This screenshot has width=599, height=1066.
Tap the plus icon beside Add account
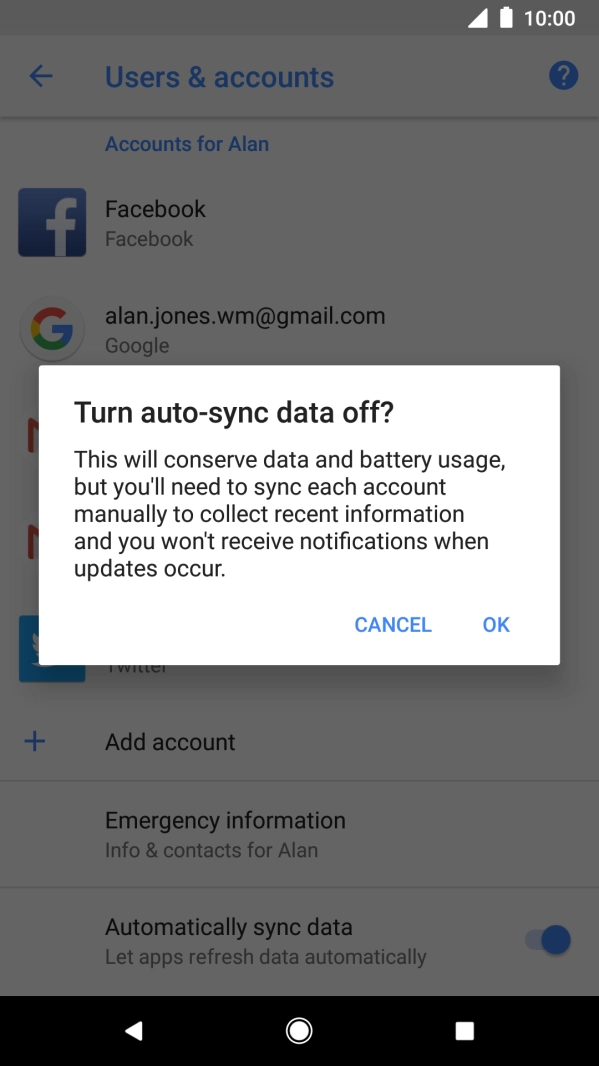[35, 741]
